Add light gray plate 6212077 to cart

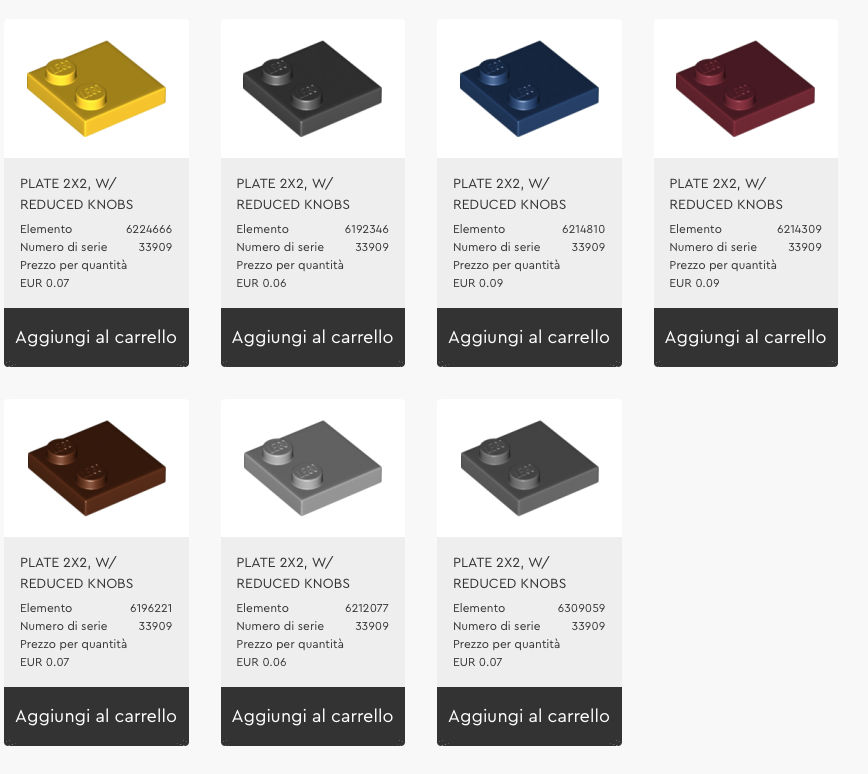(313, 716)
